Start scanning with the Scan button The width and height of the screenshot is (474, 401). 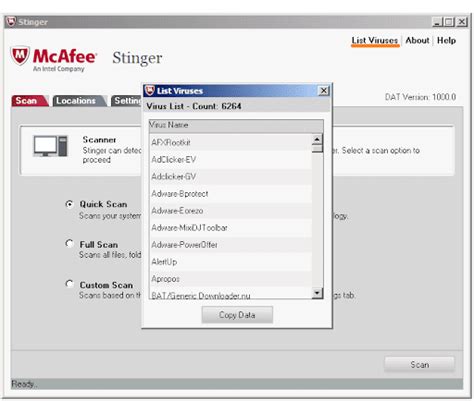click(419, 364)
